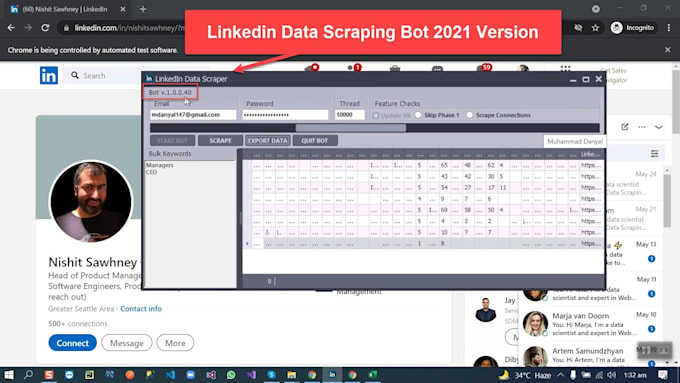Collapse the messaging panel with chevron

[659, 127]
